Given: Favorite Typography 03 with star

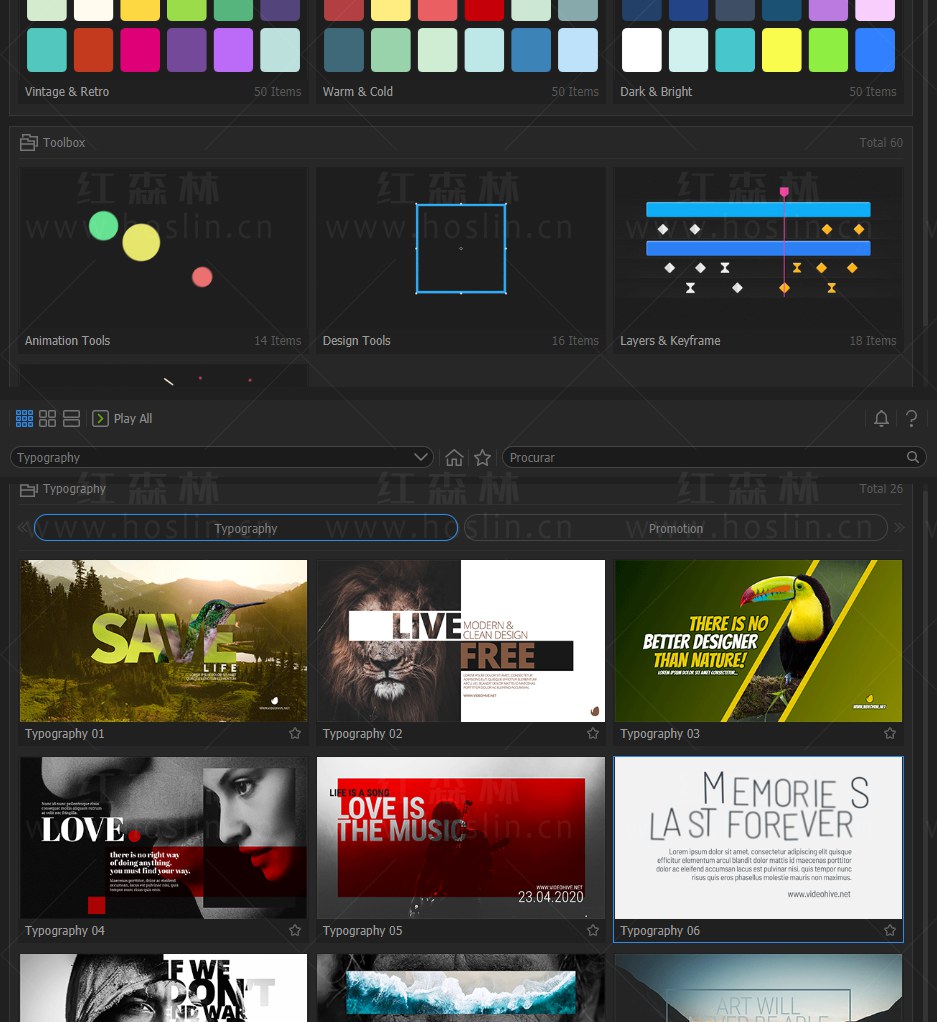Looking at the screenshot, I should click(889, 733).
